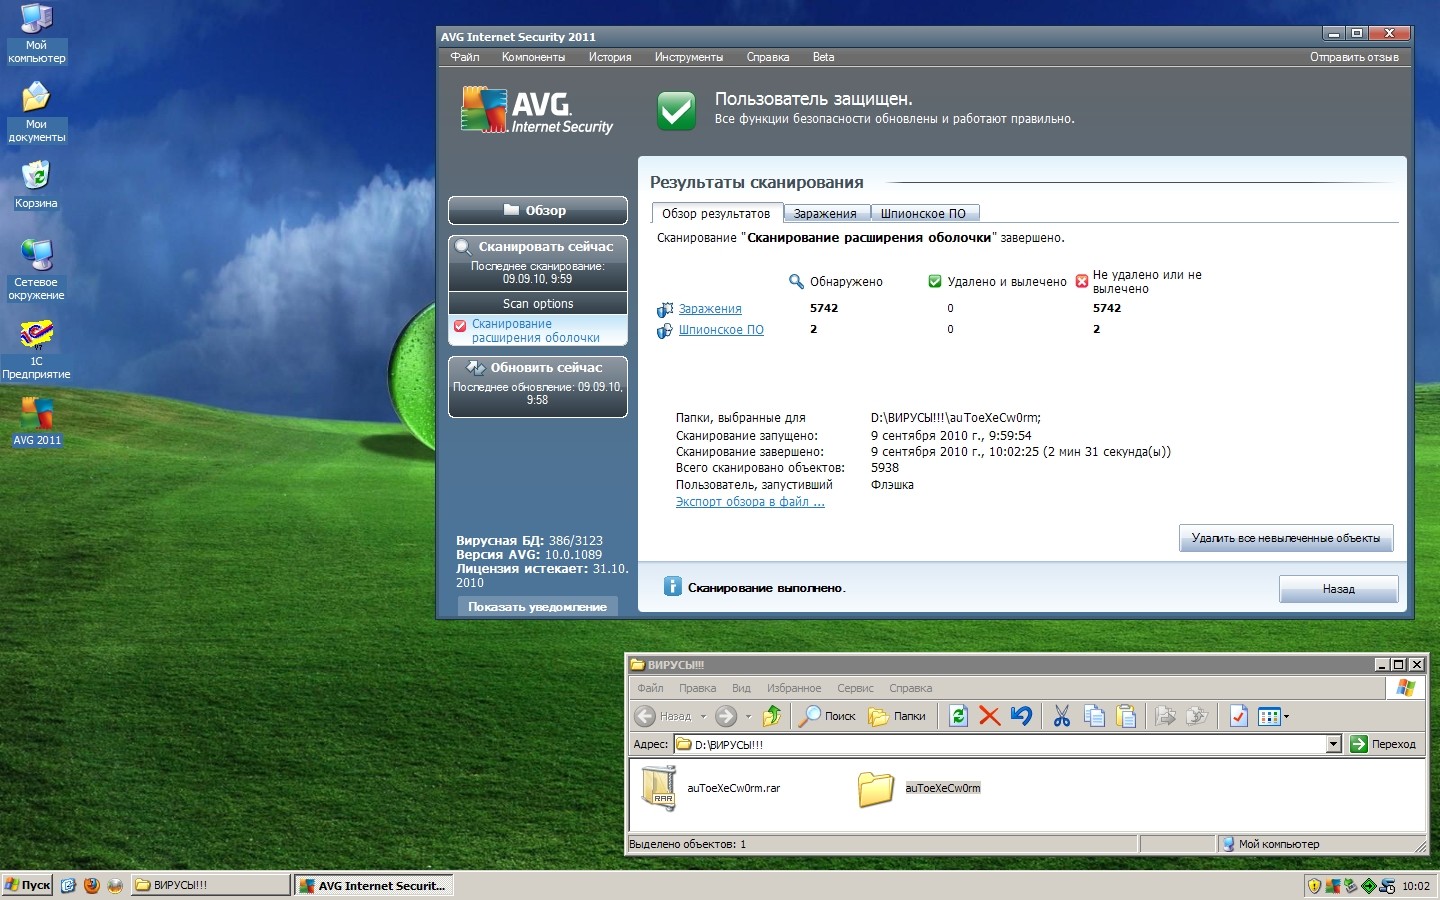The image size is (1440, 900).
Task: Open the address bar dropdown
Action: click(1333, 744)
